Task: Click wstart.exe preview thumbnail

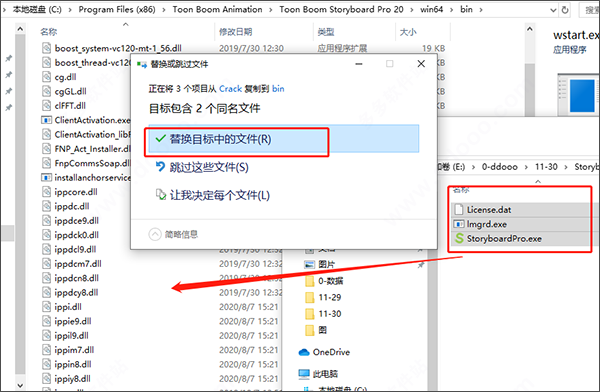Action: [x=579, y=95]
